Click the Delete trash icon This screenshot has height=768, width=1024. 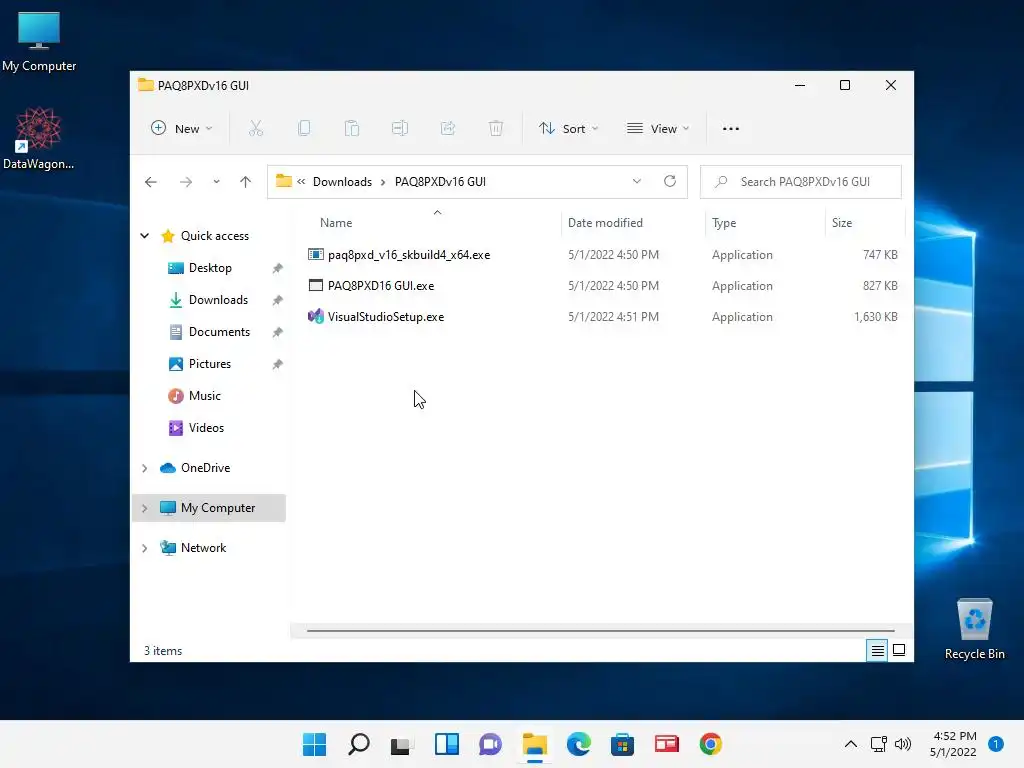tap(496, 129)
